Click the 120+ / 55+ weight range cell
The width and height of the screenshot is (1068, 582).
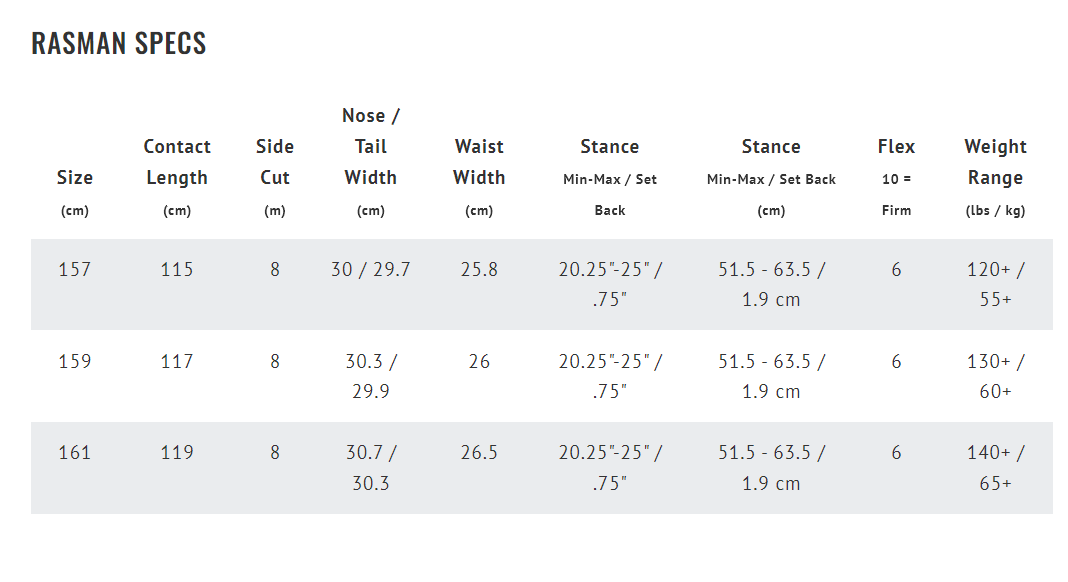pyautogui.click(x=995, y=284)
